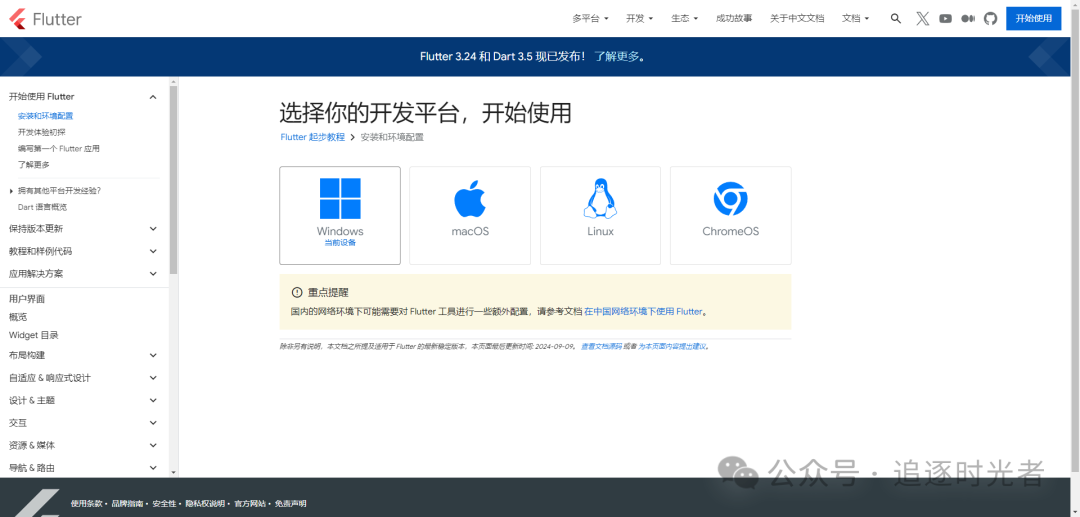This screenshot has width=1080, height=517.
Task: Go to 关于中文文档 in the navbar
Action: pyautogui.click(x=797, y=19)
